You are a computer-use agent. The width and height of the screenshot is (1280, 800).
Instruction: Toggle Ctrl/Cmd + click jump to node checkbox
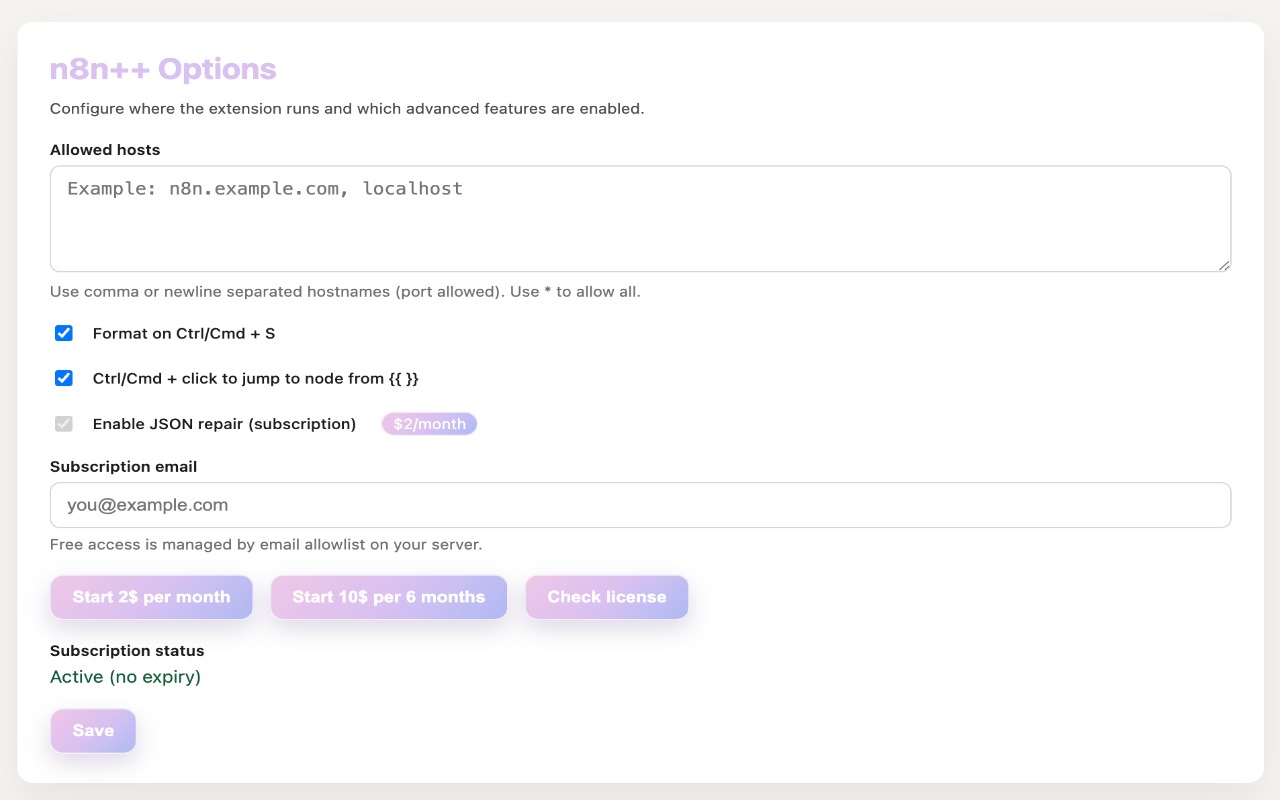tap(64, 378)
